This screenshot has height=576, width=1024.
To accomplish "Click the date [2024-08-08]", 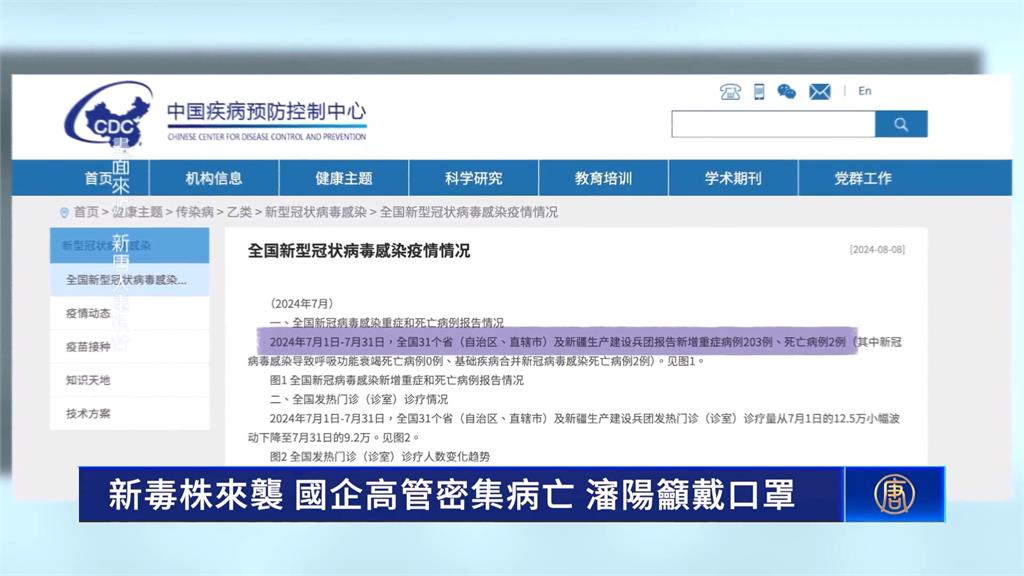I will [x=877, y=249].
